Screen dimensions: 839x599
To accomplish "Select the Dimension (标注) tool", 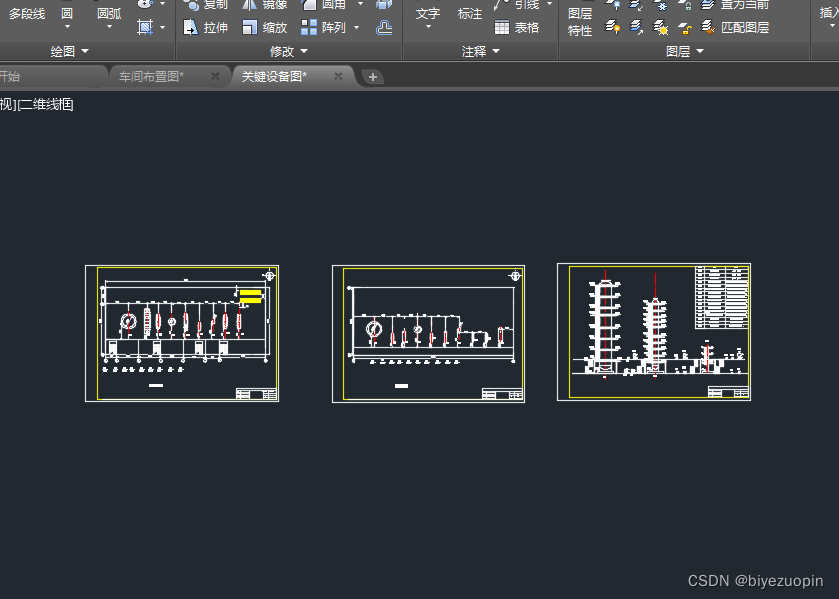I will tap(470, 13).
